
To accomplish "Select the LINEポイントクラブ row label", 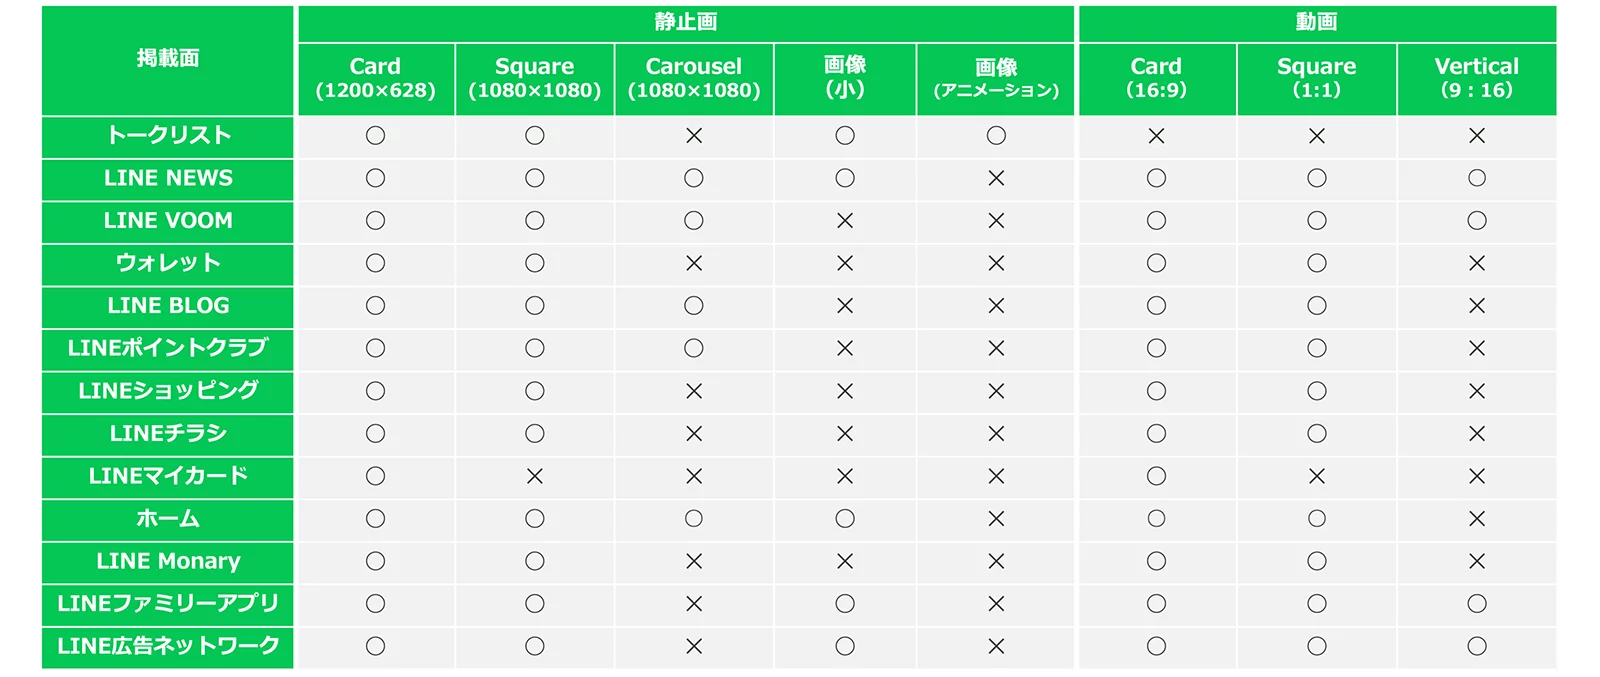I will (x=168, y=348).
